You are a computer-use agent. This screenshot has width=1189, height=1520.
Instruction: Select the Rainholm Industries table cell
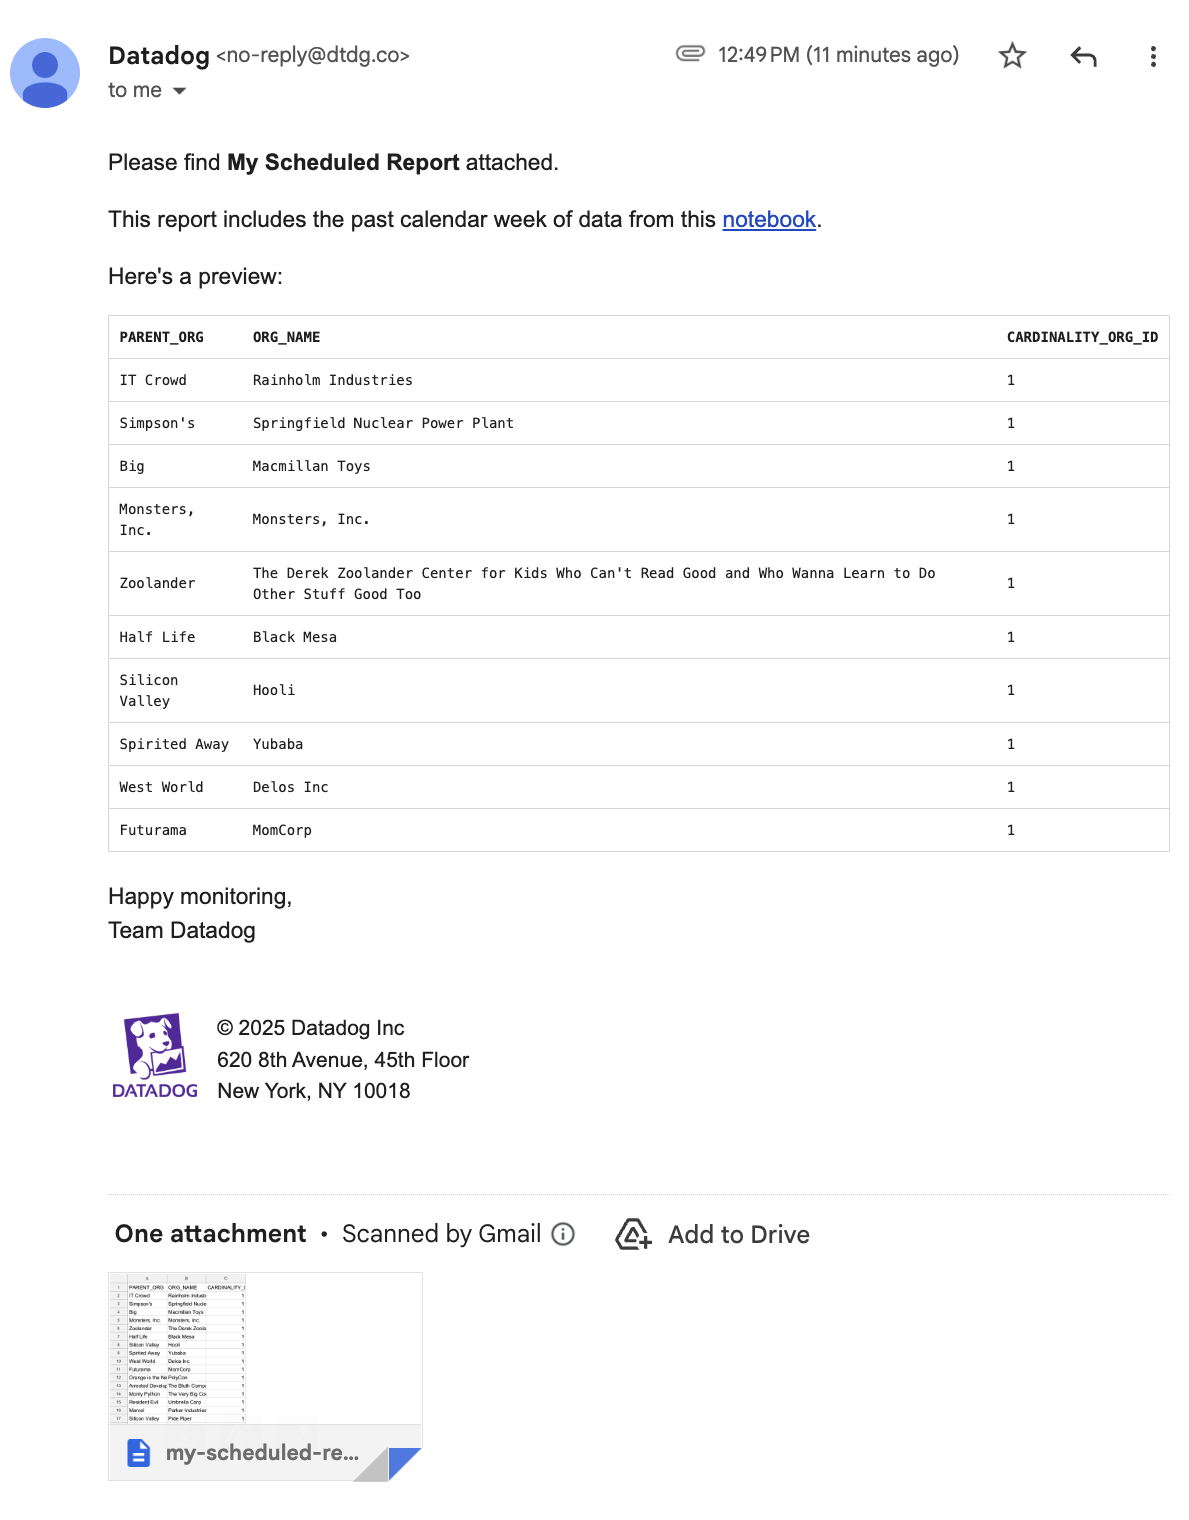pos(332,381)
